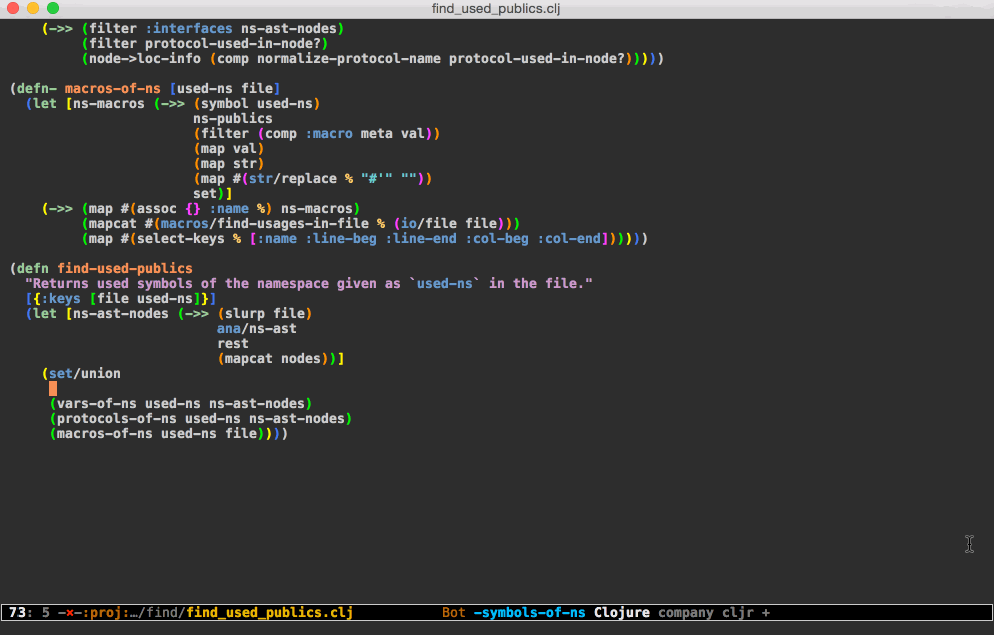Viewport: 994px width, 635px height.
Task: Click the Clojure major mode indicator
Action: click(621, 612)
